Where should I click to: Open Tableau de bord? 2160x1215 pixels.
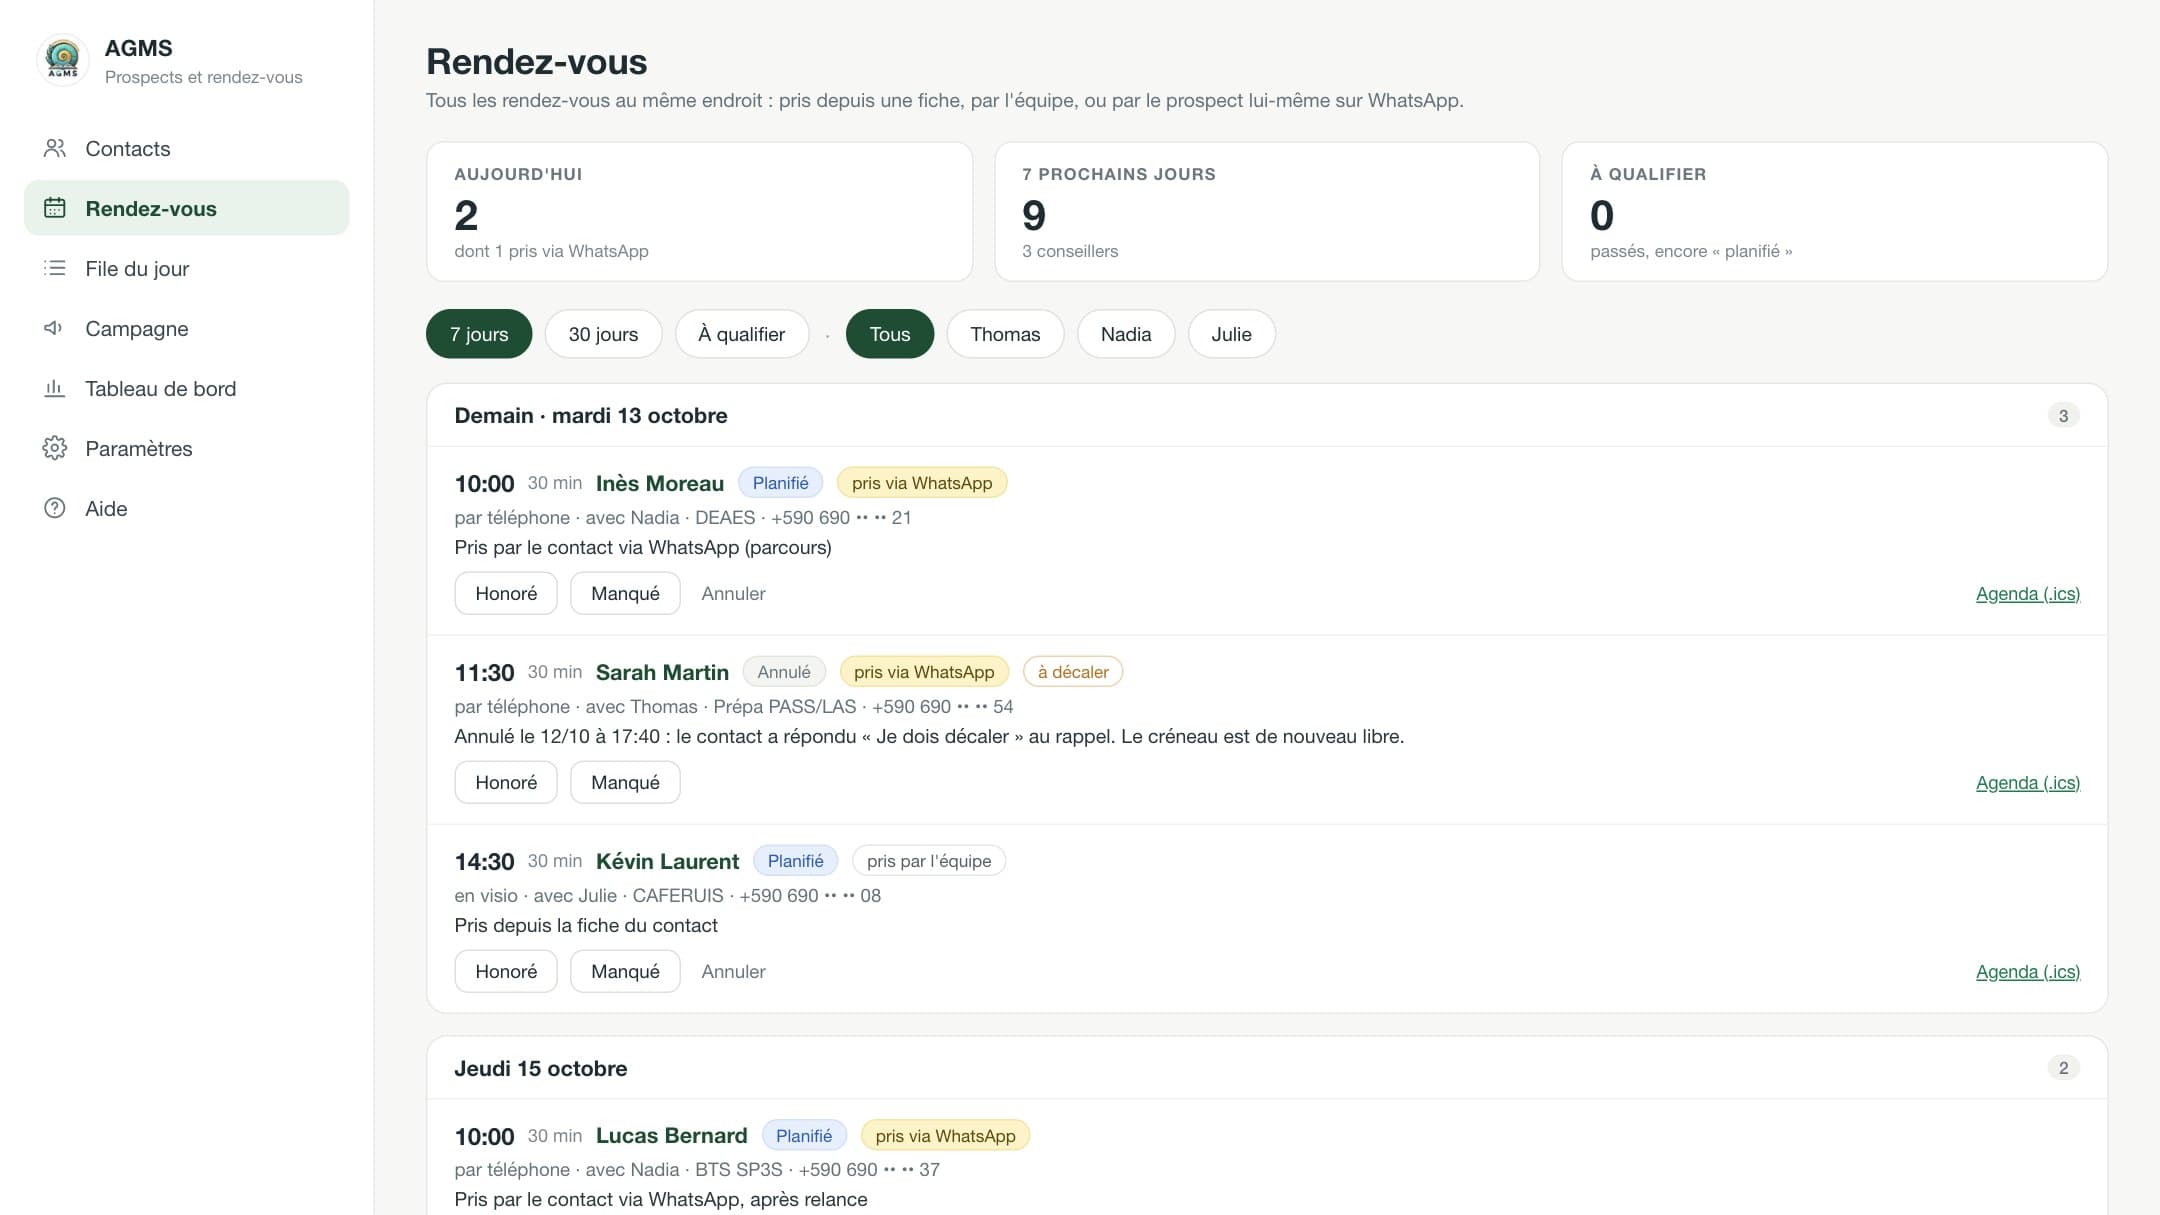186,388
